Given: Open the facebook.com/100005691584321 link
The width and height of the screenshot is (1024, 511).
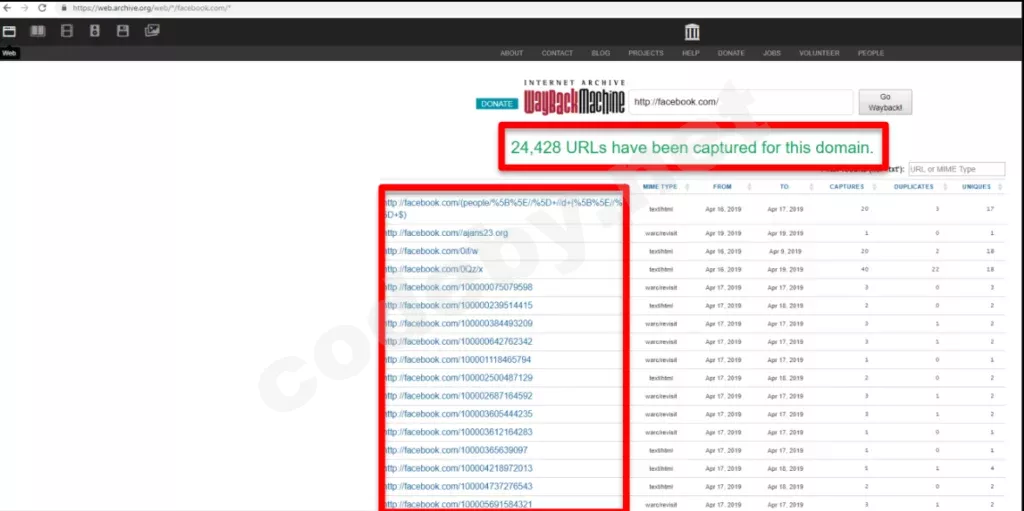Looking at the screenshot, I should (x=458, y=504).
